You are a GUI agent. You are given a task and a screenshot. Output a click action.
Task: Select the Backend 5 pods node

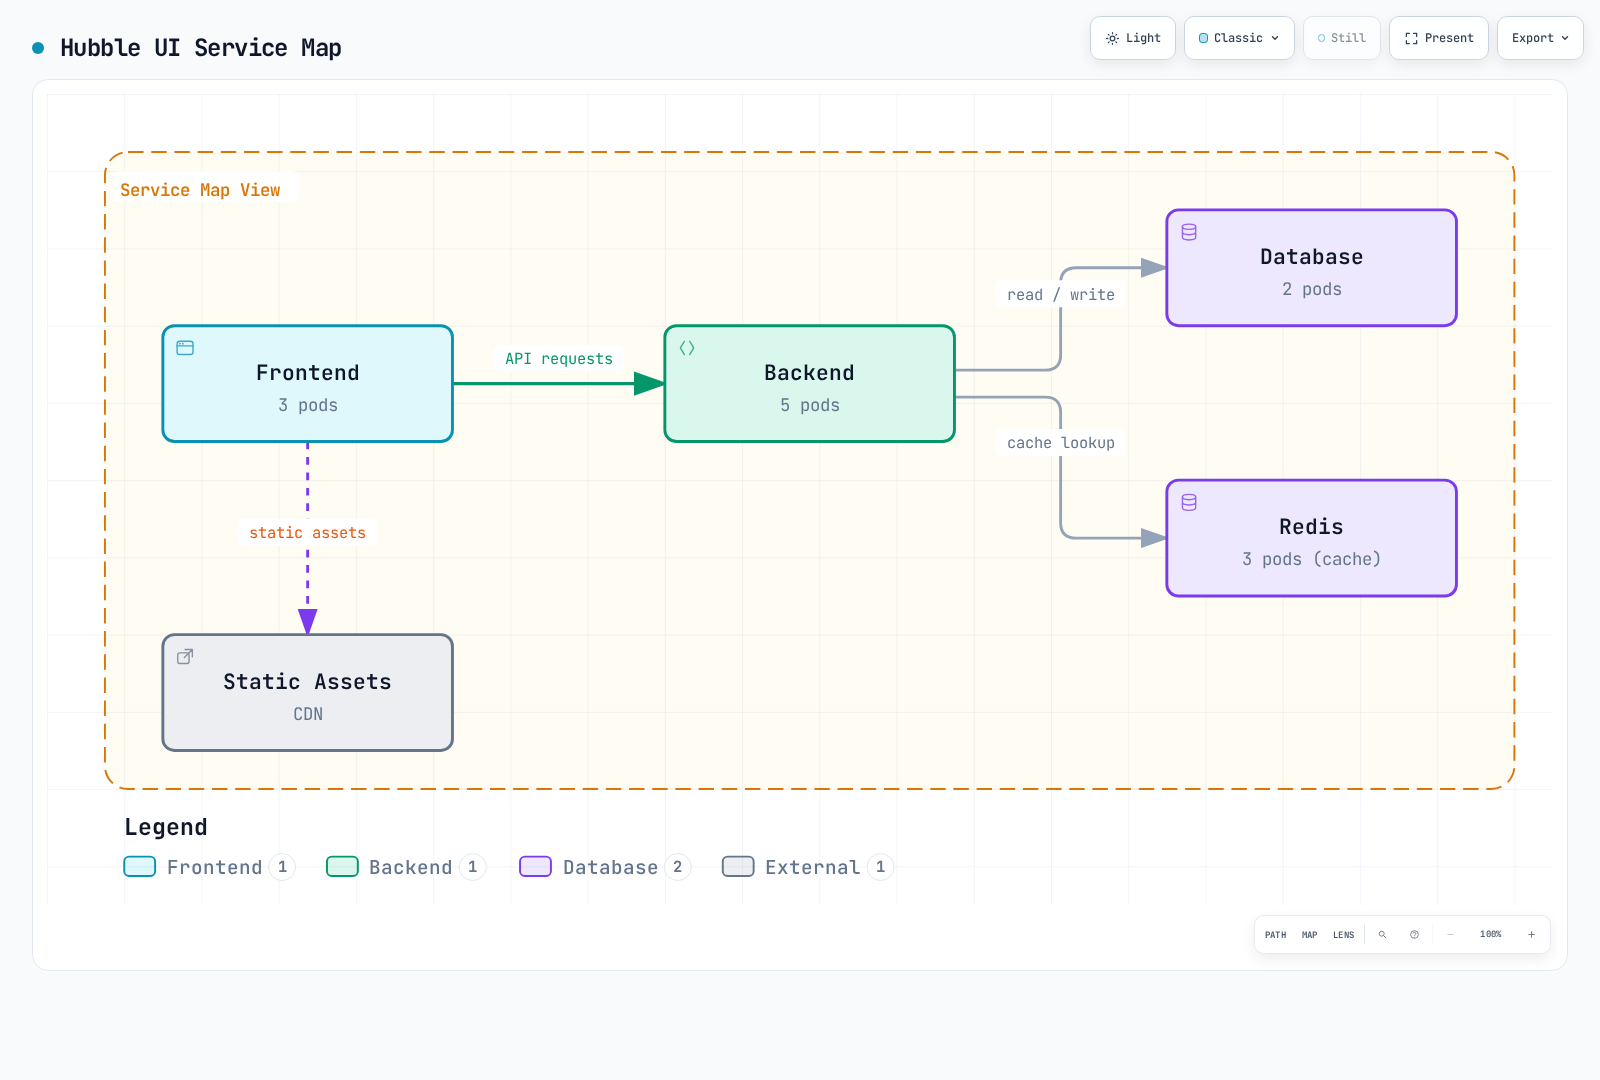(x=810, y=384)
